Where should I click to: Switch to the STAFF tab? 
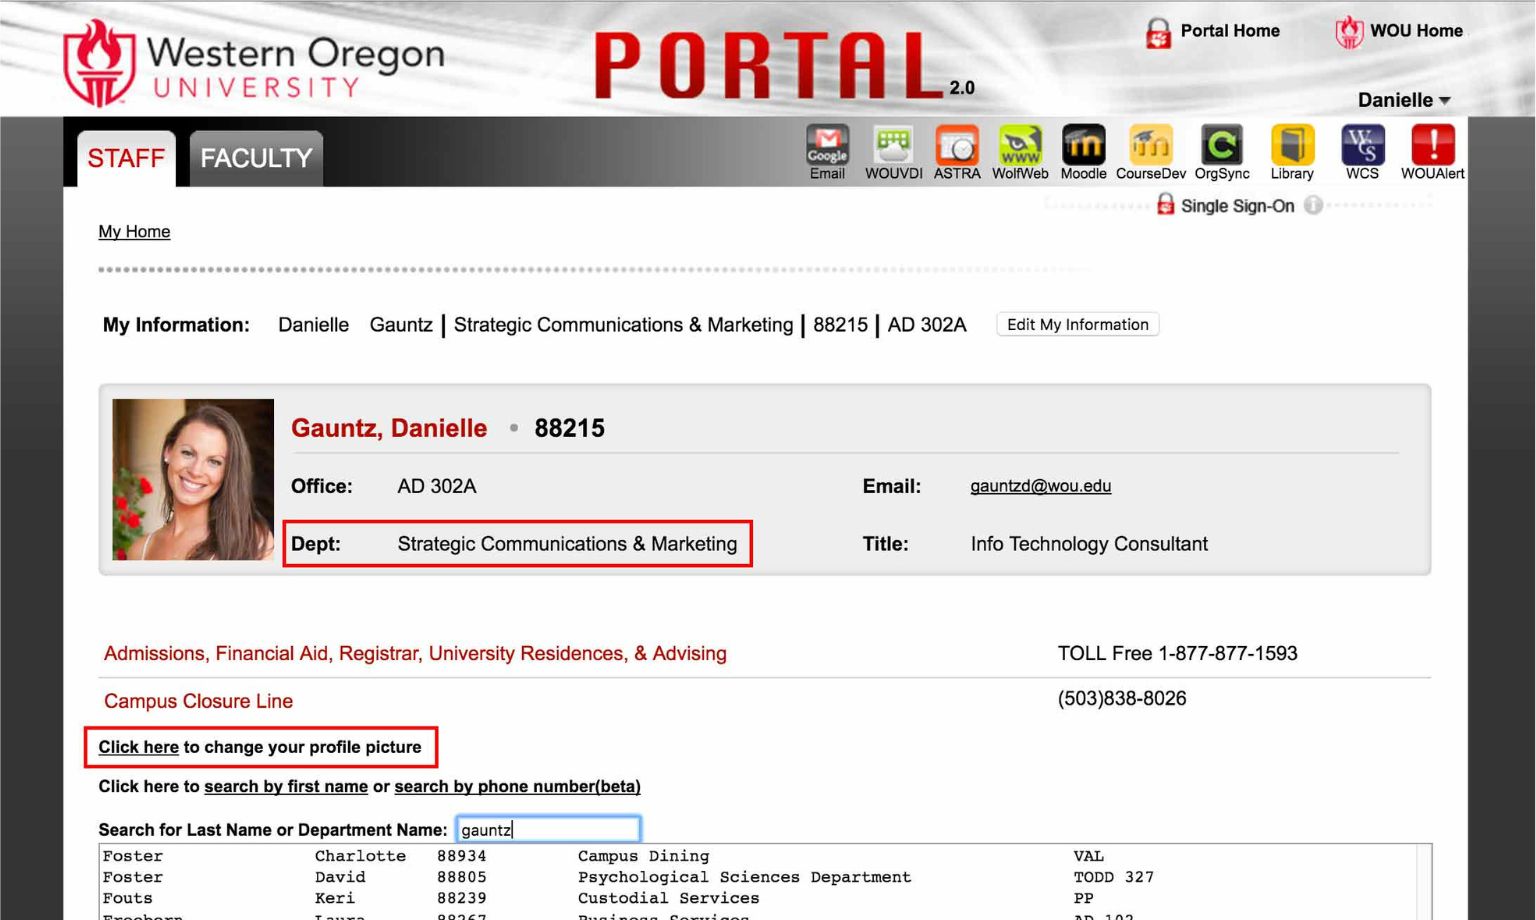pos(126,158)
